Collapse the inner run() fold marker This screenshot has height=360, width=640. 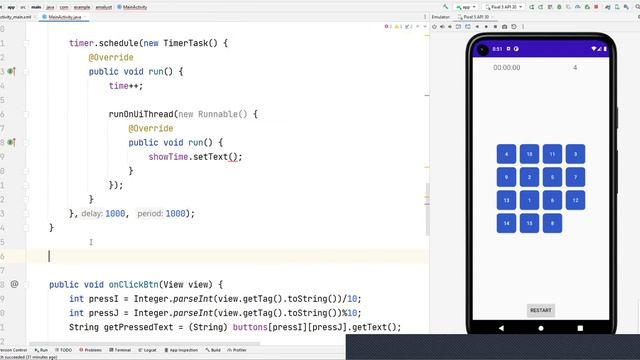[x=26, y=142]
